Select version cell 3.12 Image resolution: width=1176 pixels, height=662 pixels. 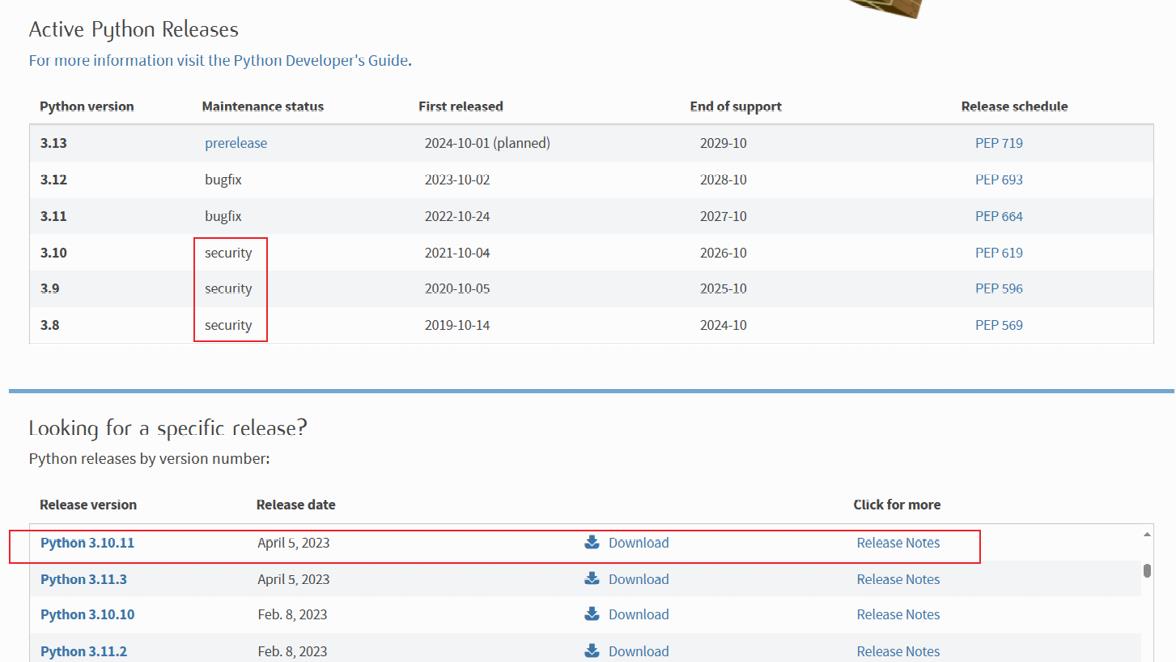point(53,179)
